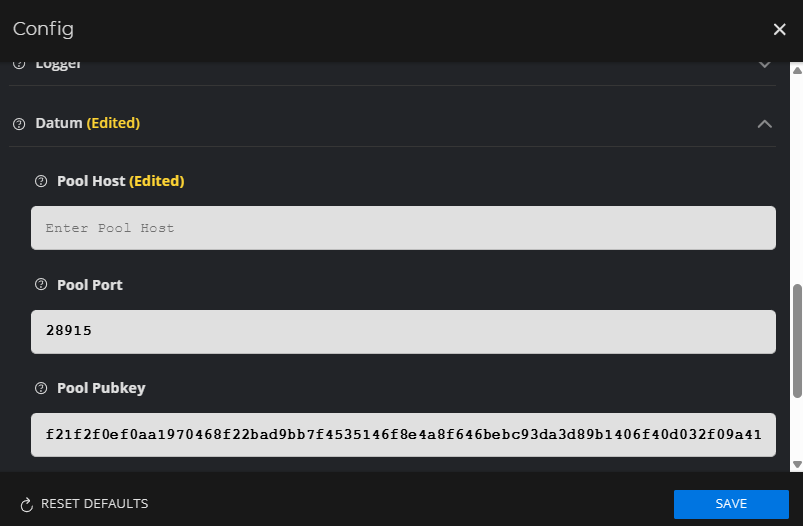
Task: Click the scrollbar track above the thumb
Action: tap(797, 180)
